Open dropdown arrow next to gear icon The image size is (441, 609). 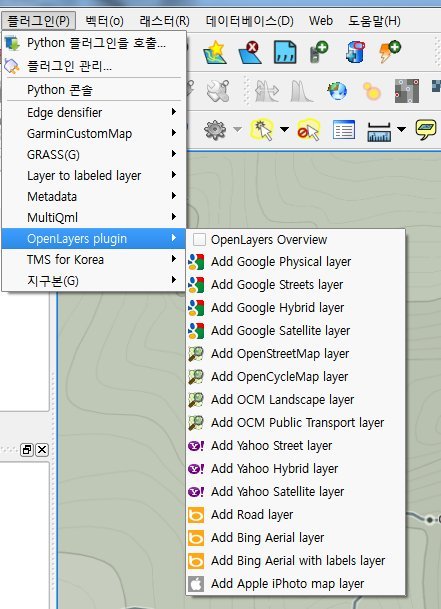[x=237, y=129]
